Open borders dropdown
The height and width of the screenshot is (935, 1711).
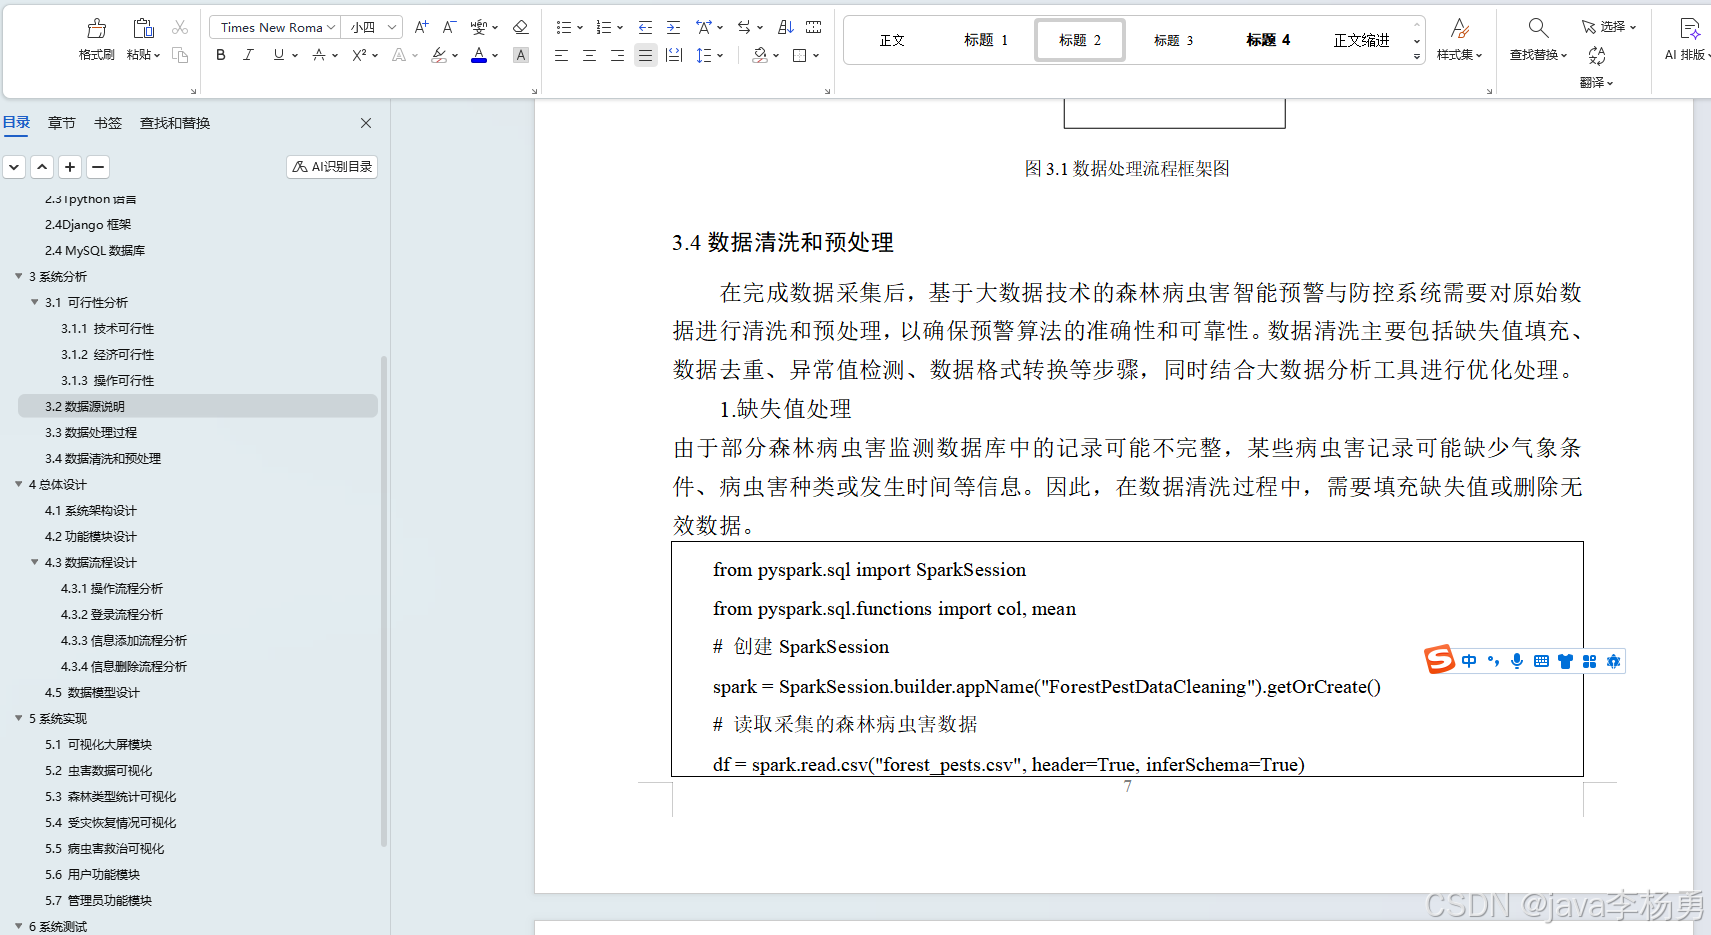tap(817, 56)
